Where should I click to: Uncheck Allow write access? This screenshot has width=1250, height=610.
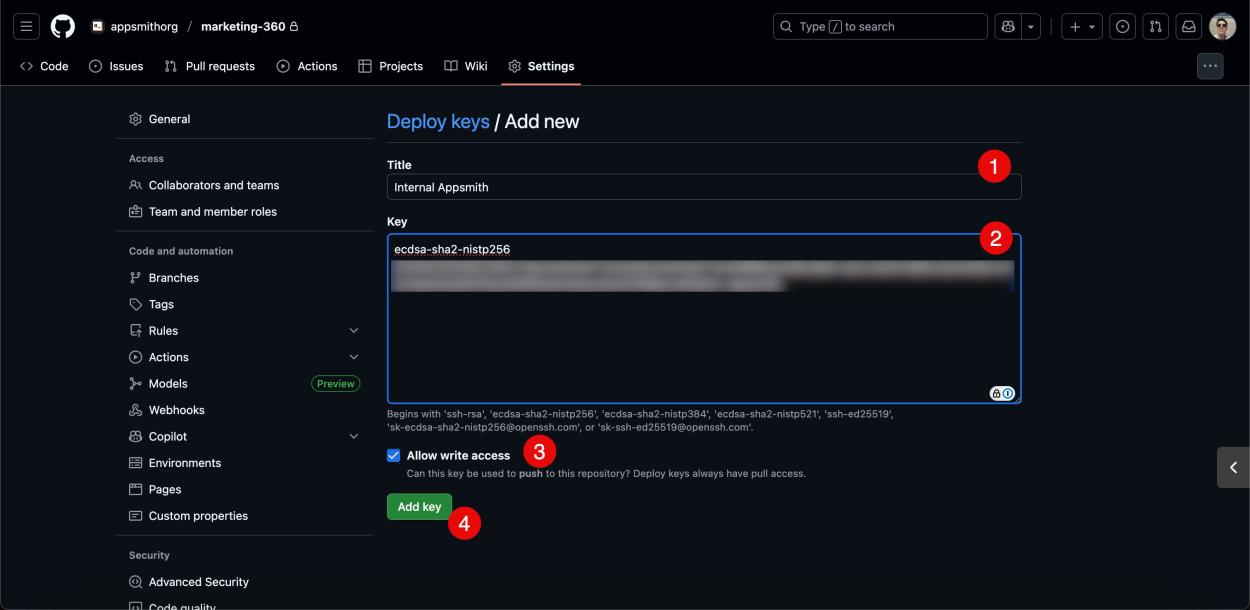[392, 455]
